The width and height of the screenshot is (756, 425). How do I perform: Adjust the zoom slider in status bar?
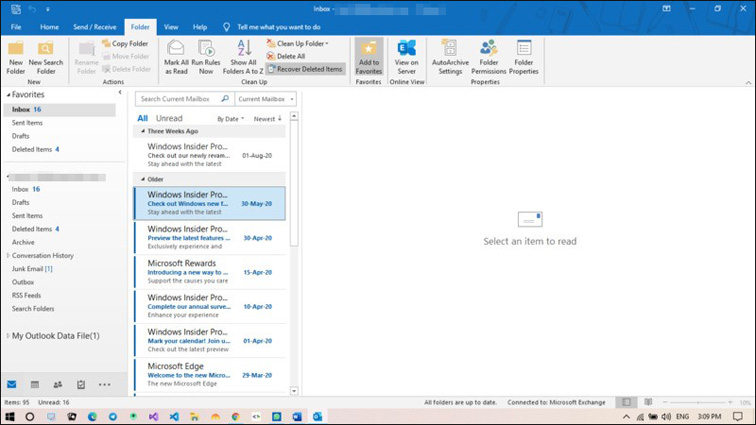(698, 402)
